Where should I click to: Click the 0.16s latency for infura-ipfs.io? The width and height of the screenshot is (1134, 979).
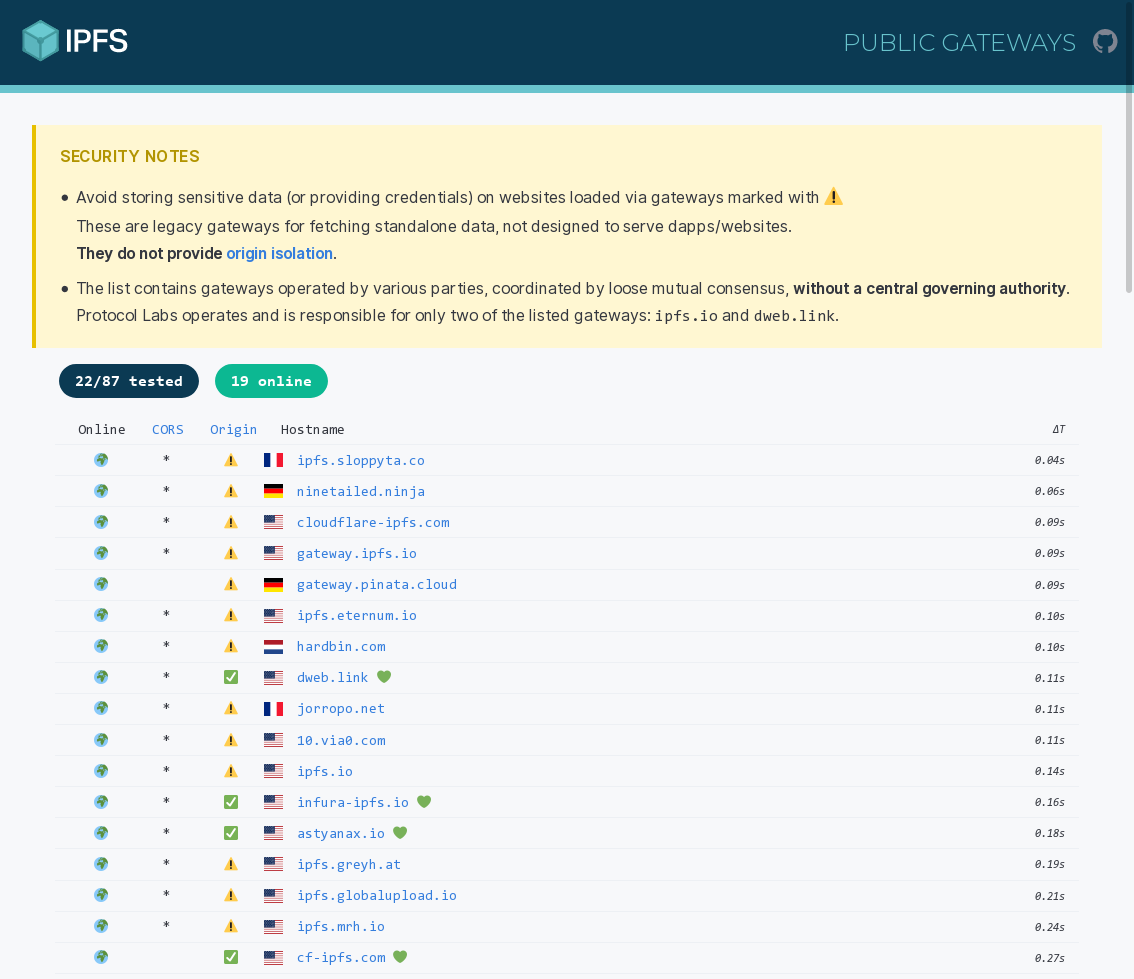[x=1049, y=803]
